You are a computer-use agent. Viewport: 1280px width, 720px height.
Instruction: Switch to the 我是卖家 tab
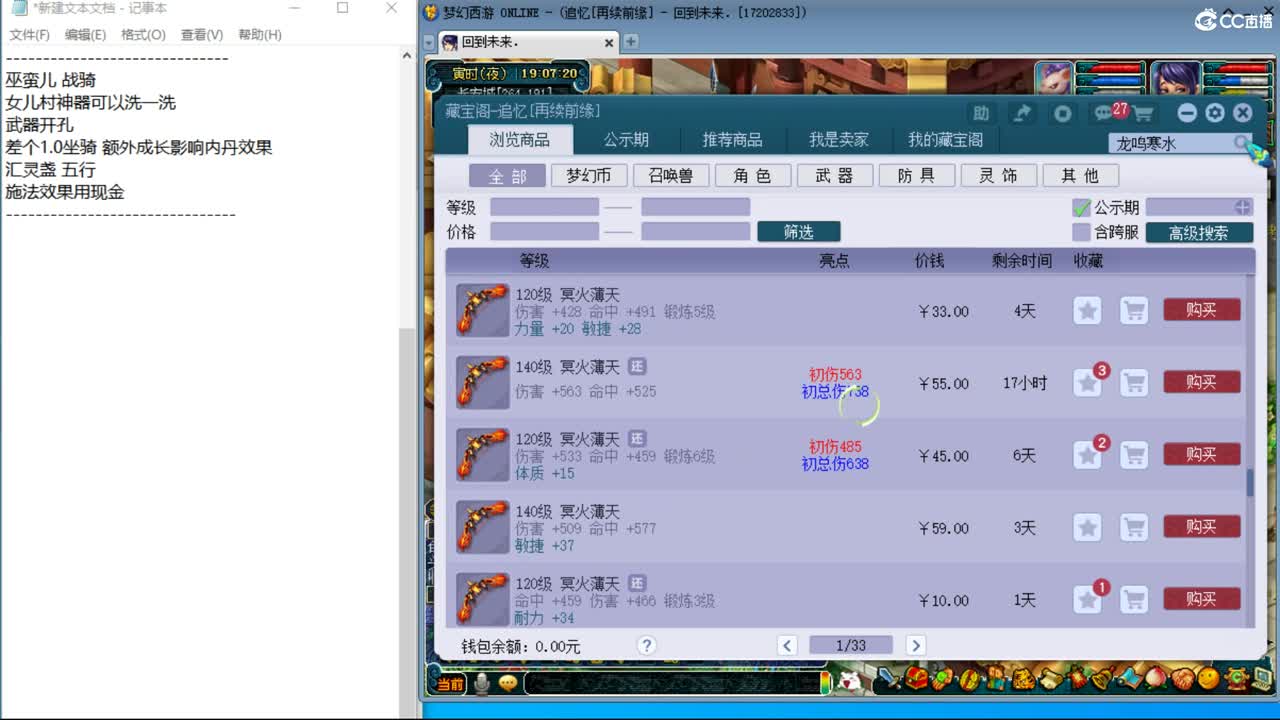[839, 140]
